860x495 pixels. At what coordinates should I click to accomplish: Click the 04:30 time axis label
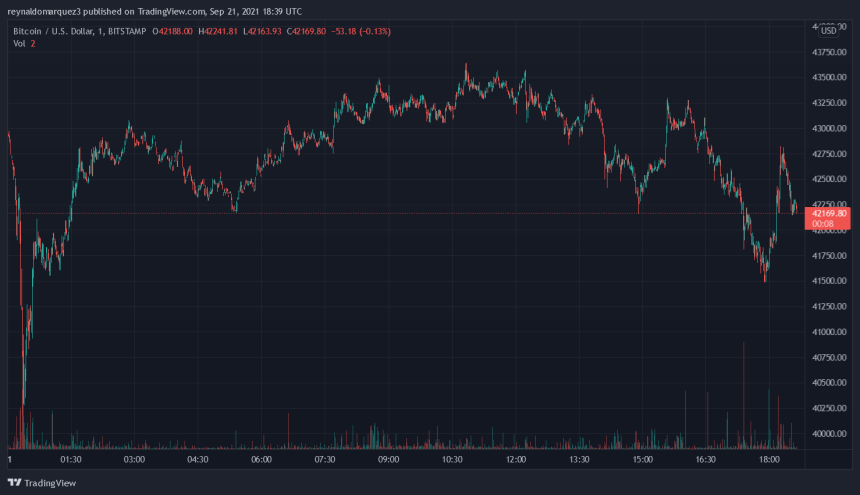[x=198, y=459]
